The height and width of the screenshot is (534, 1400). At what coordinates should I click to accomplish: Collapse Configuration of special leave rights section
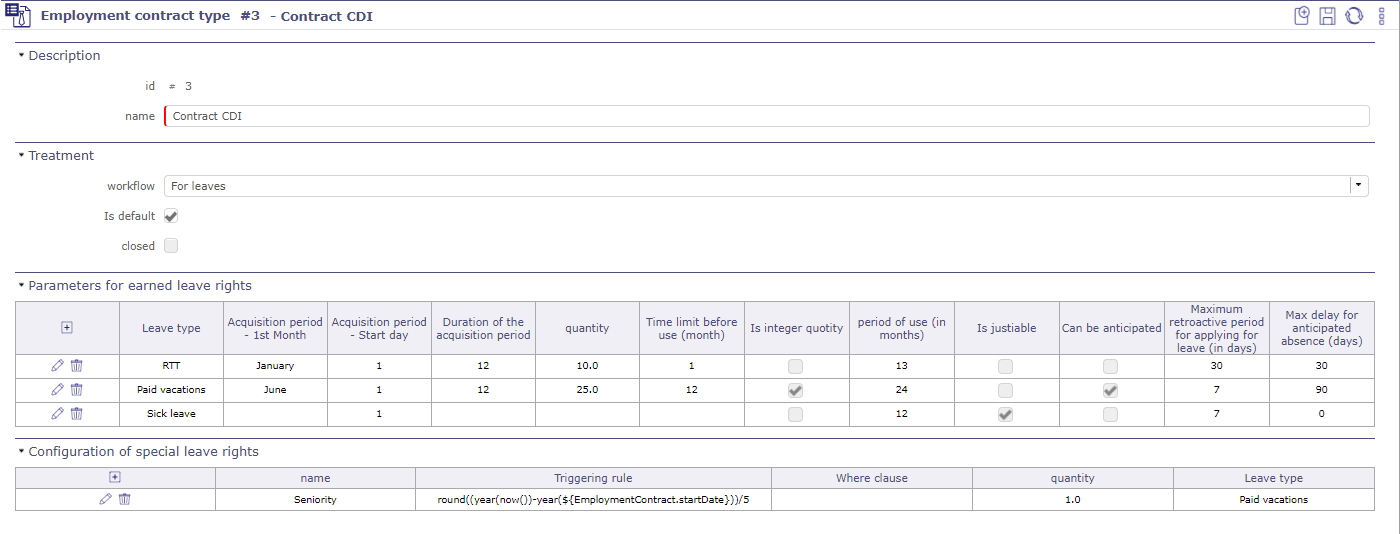tap(21, 452)
